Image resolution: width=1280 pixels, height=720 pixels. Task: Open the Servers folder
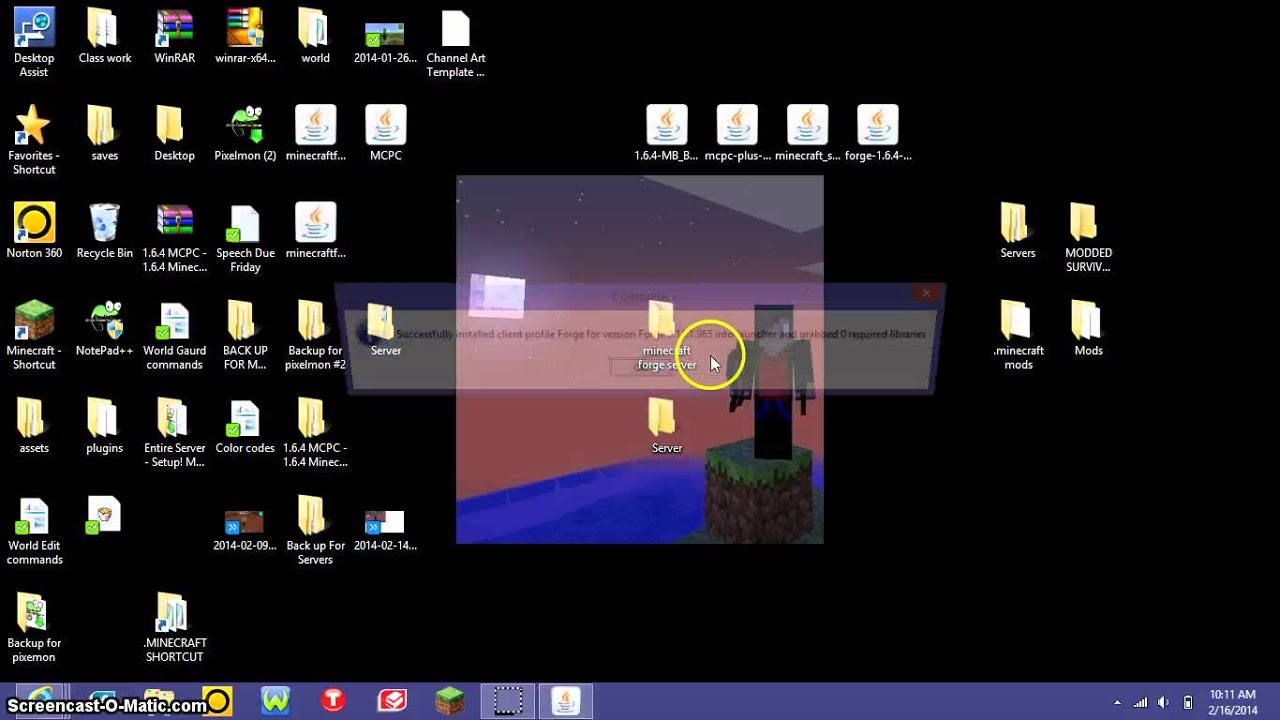coord(1018,231)
